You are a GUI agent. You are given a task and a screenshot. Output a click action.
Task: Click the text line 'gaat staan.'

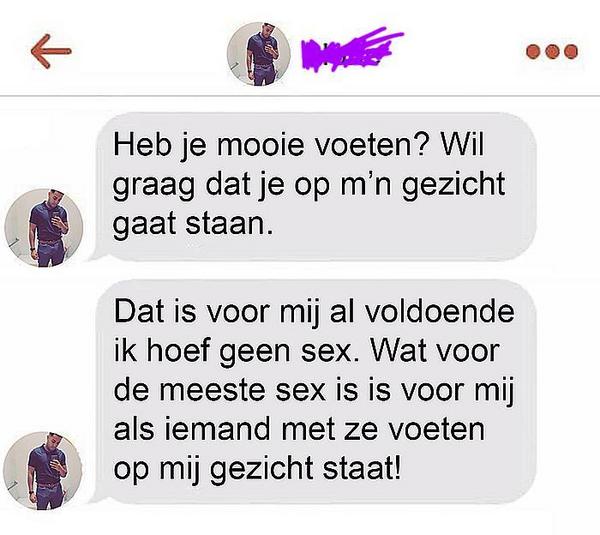[x=193, y=225]
